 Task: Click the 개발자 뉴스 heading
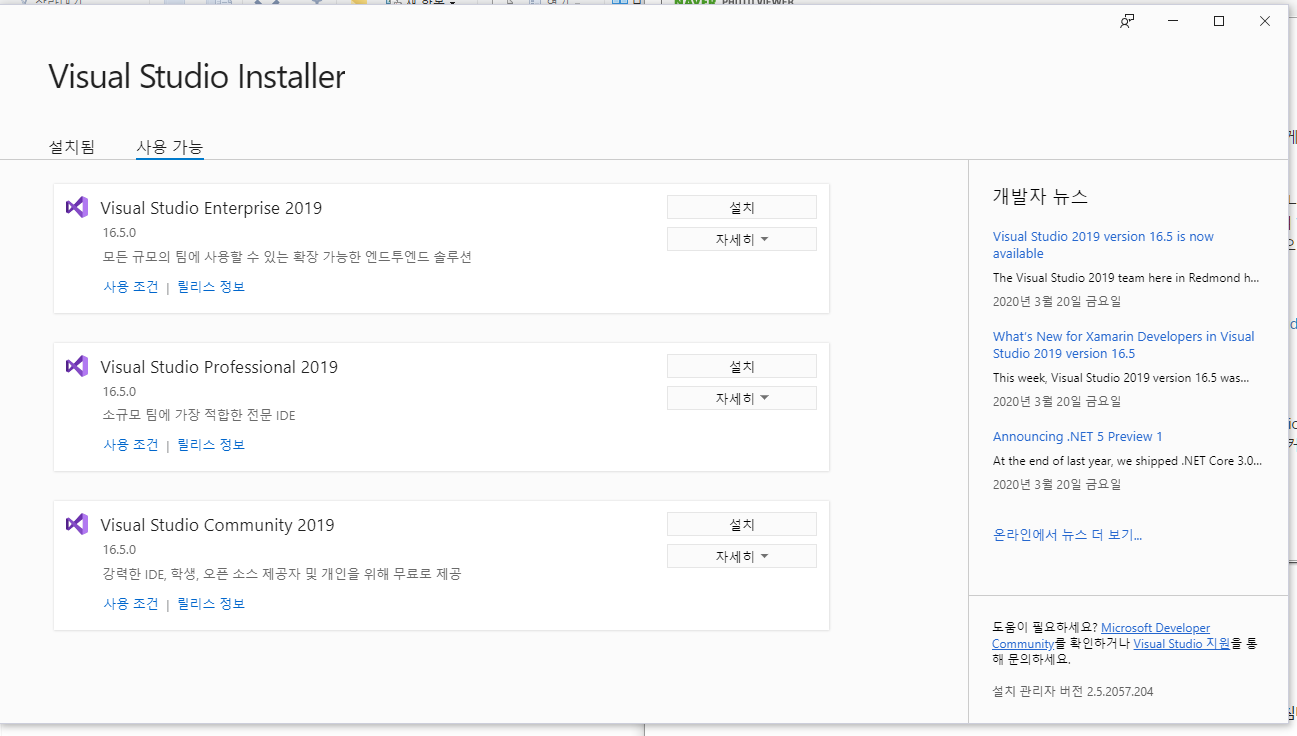[x=1040, y=197]
